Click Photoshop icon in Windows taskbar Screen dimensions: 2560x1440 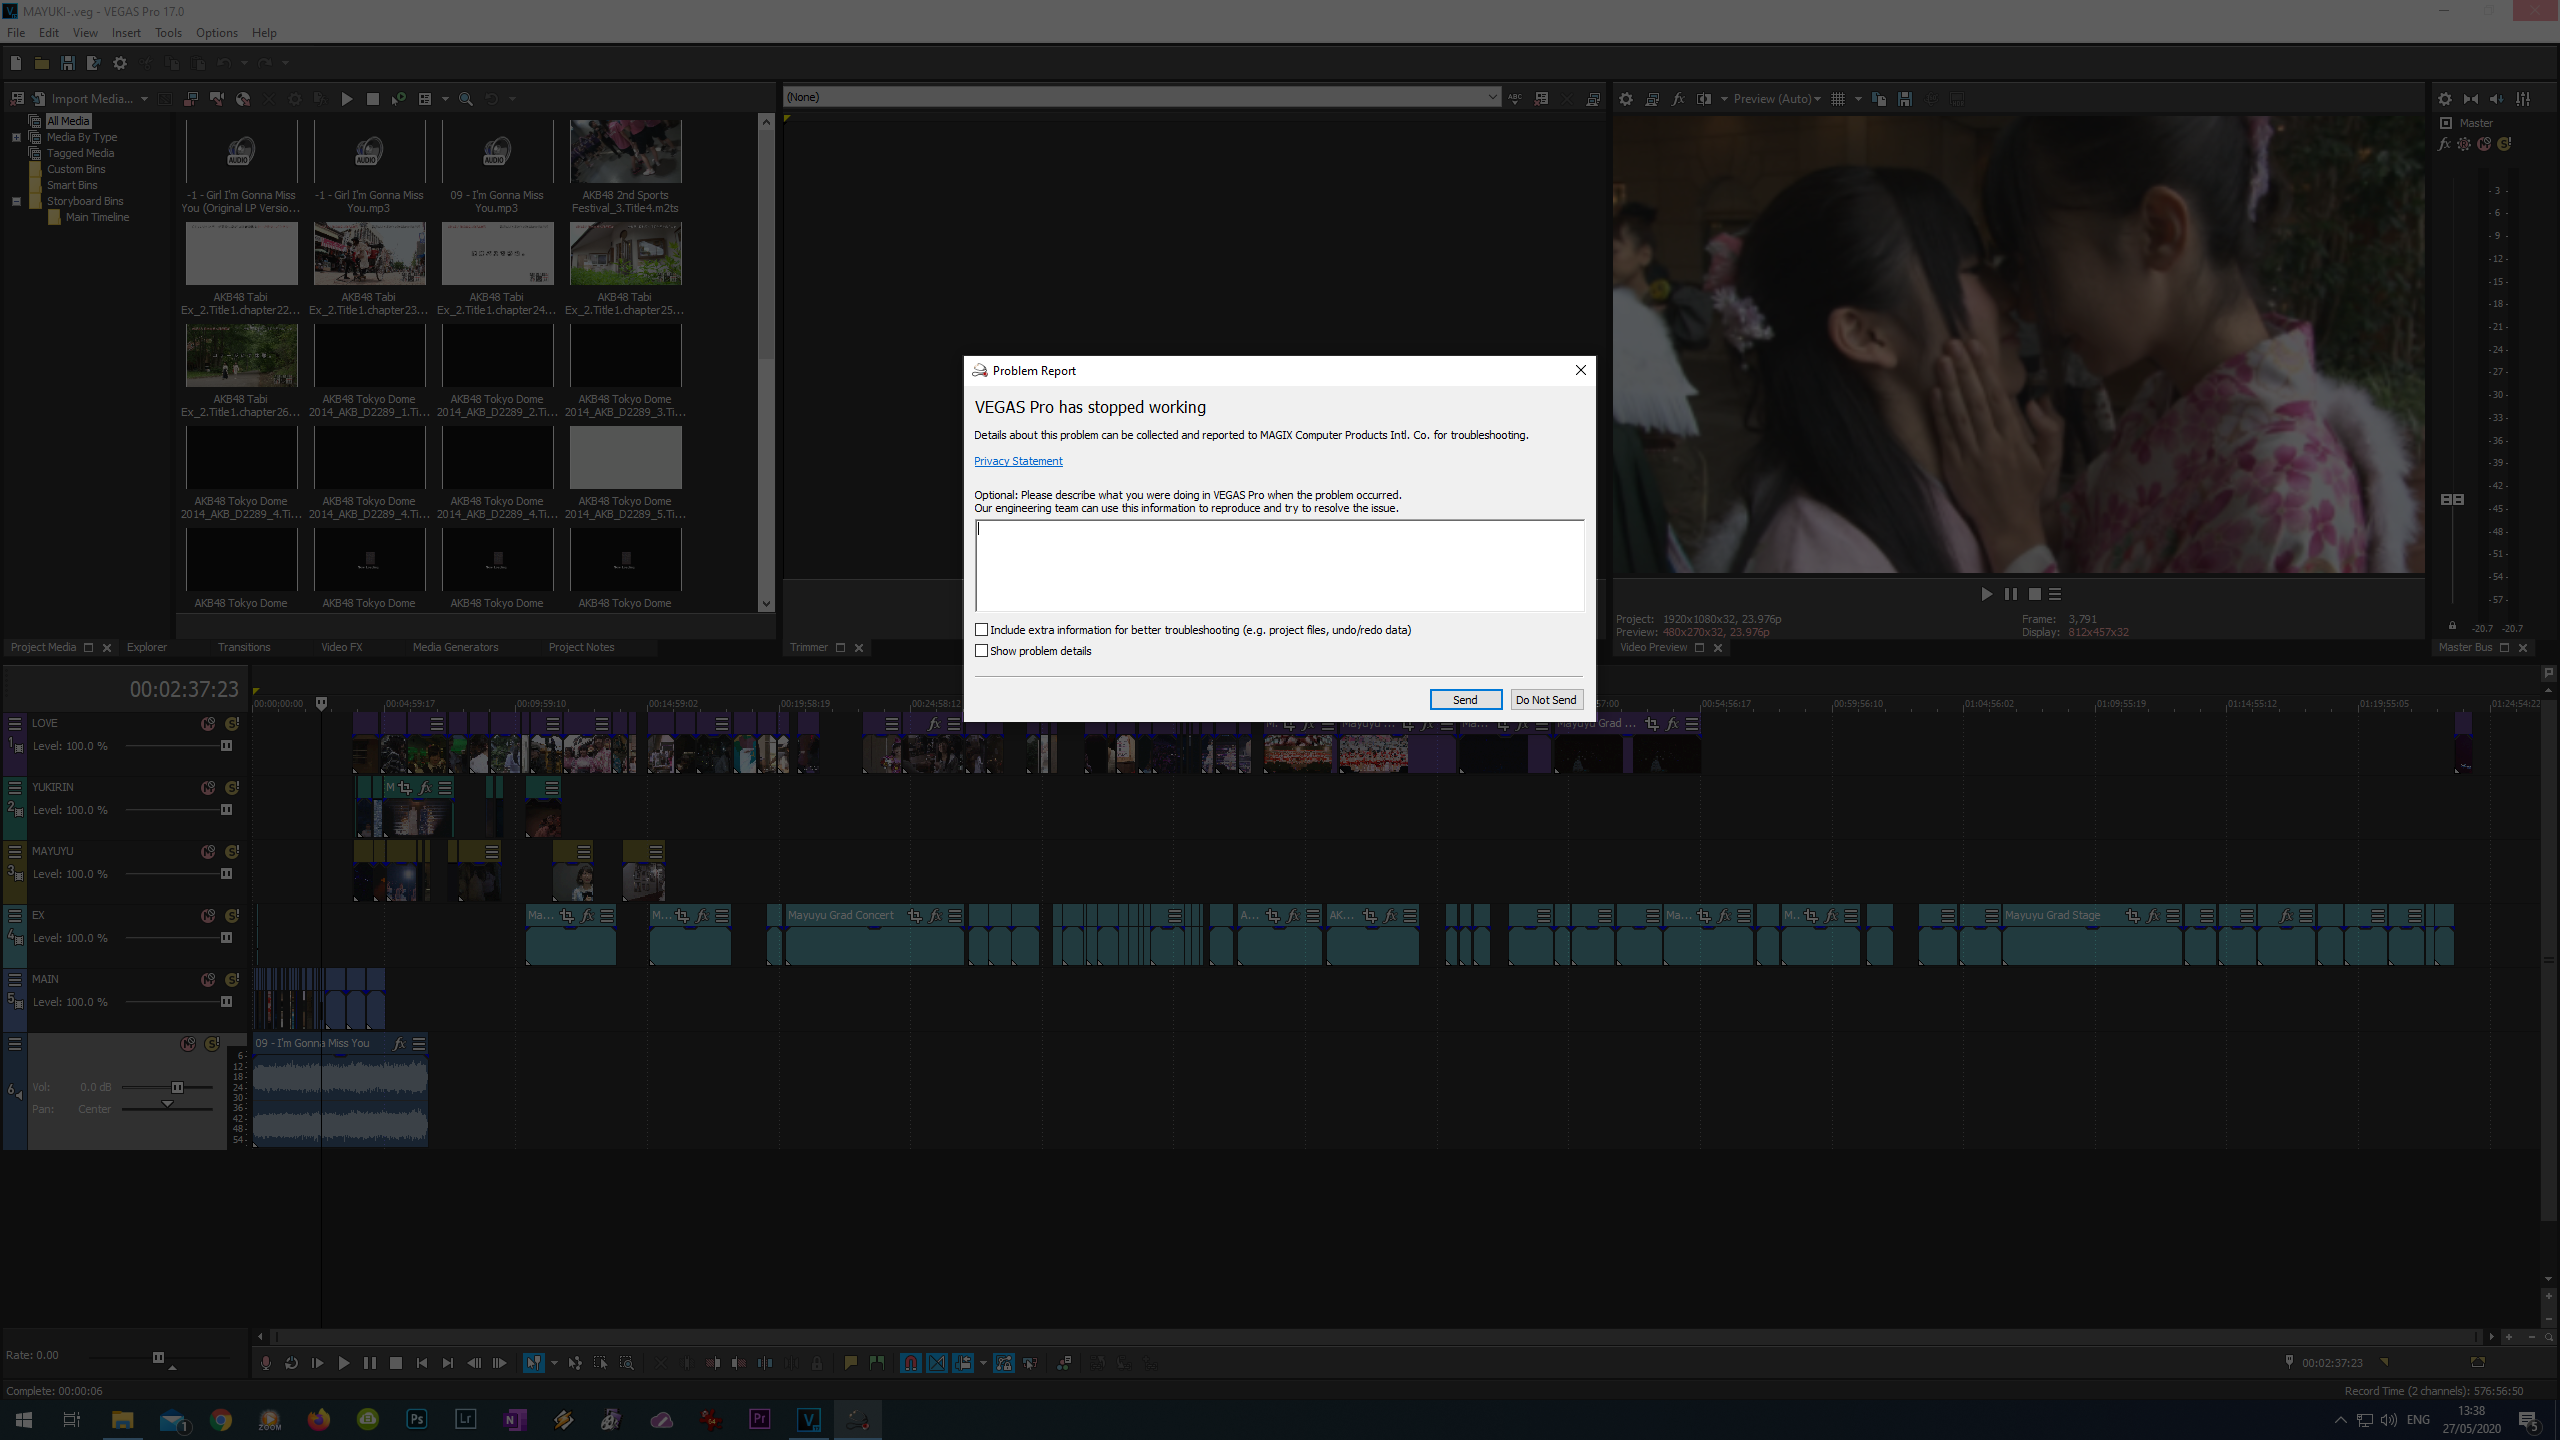click(417, 1419)
